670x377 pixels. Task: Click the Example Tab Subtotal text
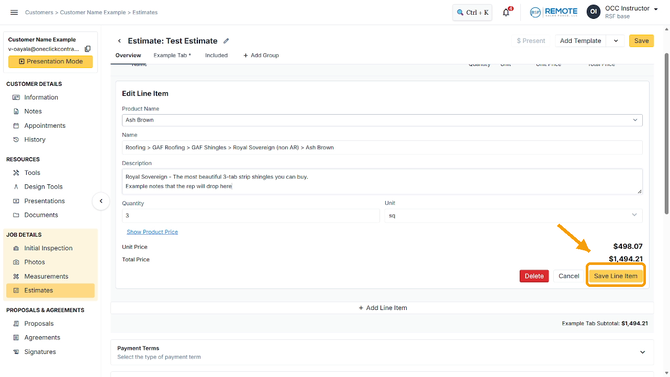point(605,324)
